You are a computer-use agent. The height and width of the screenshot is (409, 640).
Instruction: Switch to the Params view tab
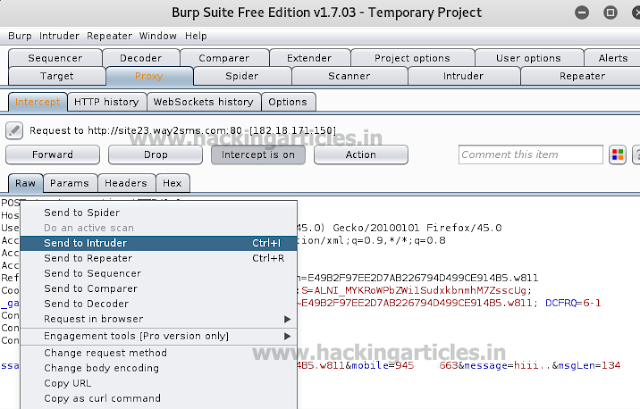pyautogui.click(x=69, y=183)
